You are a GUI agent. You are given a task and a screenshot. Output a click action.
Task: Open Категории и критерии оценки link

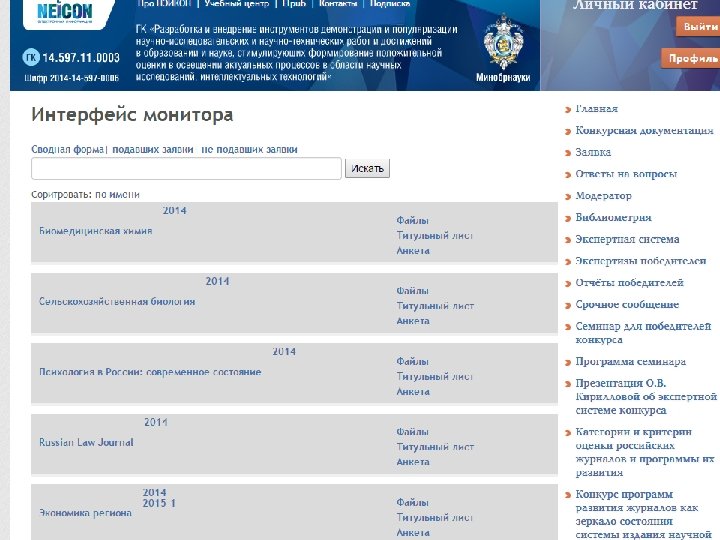645,452
